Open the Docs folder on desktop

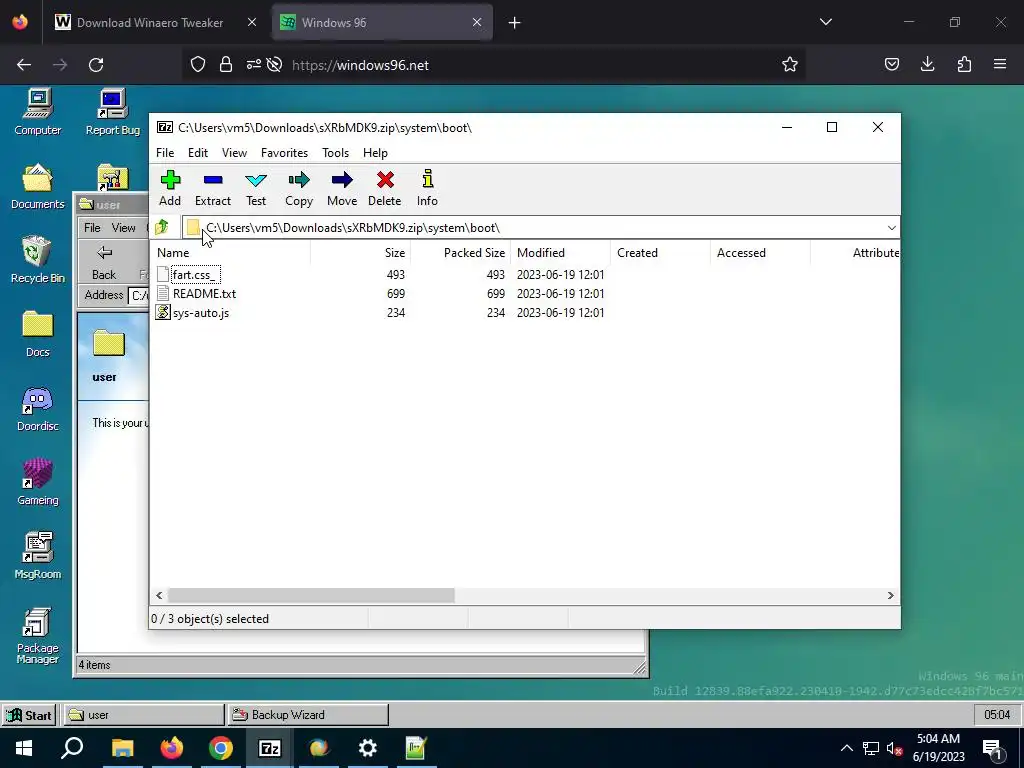click(37, 334)
